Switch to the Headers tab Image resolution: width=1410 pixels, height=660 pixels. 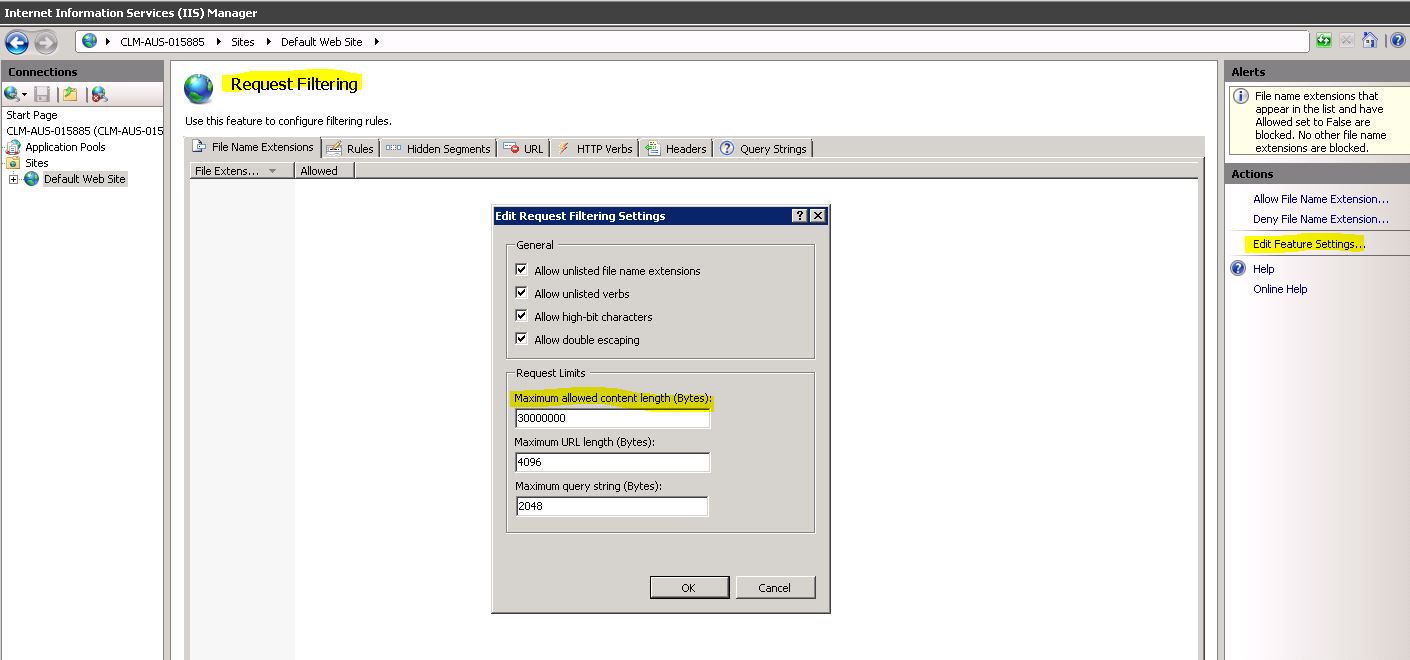point(676,148)
